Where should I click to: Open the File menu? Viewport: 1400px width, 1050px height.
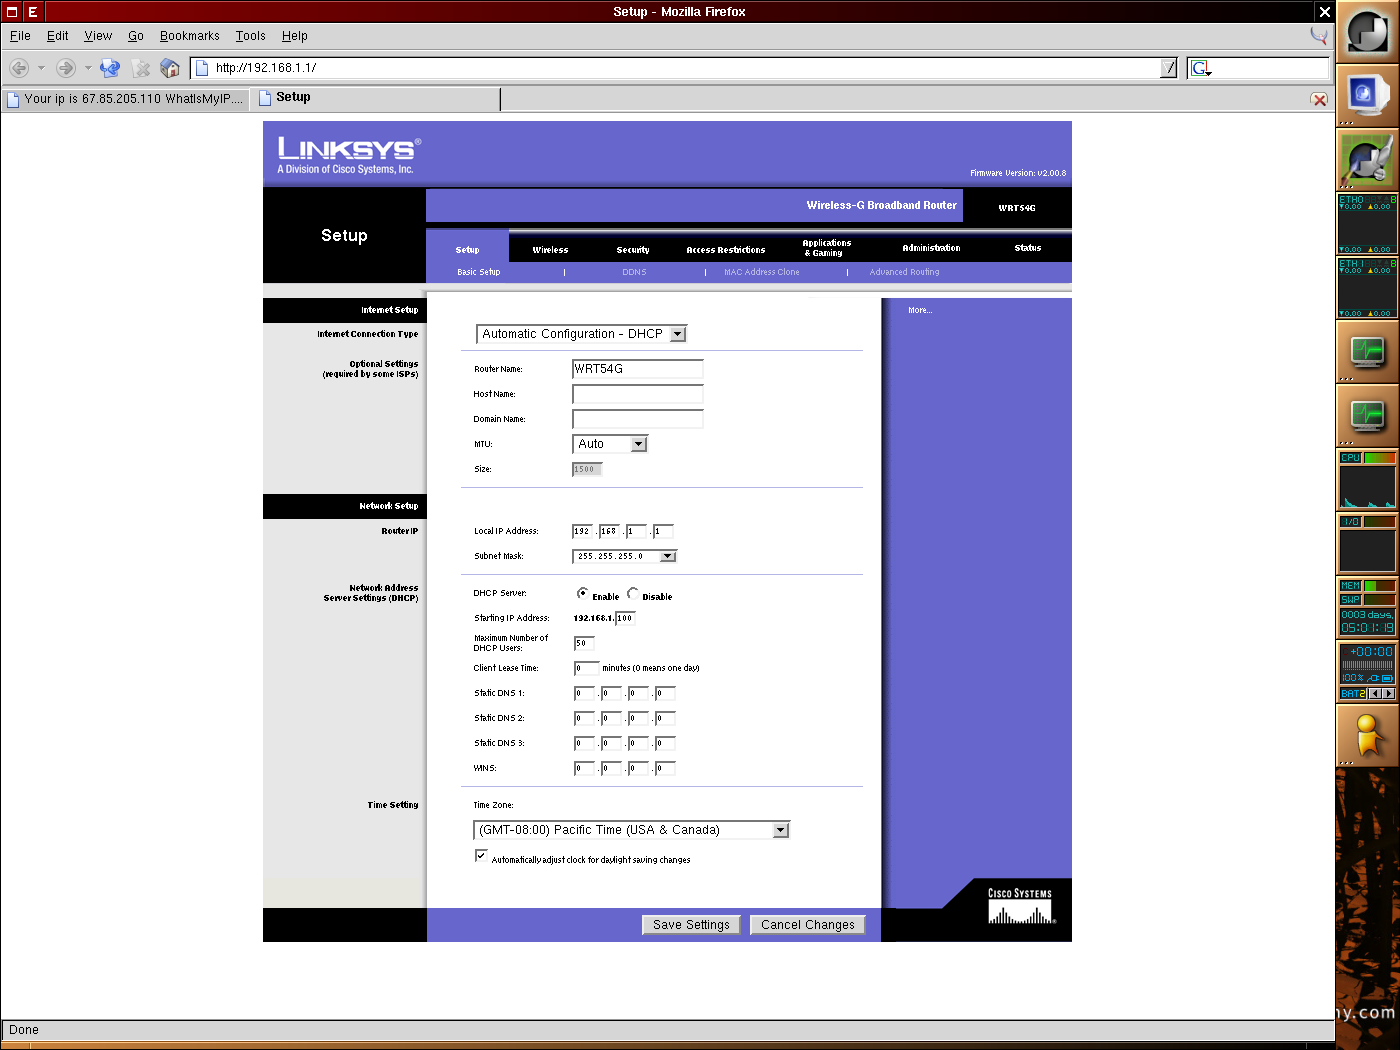pyautogui.click(x=20, y=36)
